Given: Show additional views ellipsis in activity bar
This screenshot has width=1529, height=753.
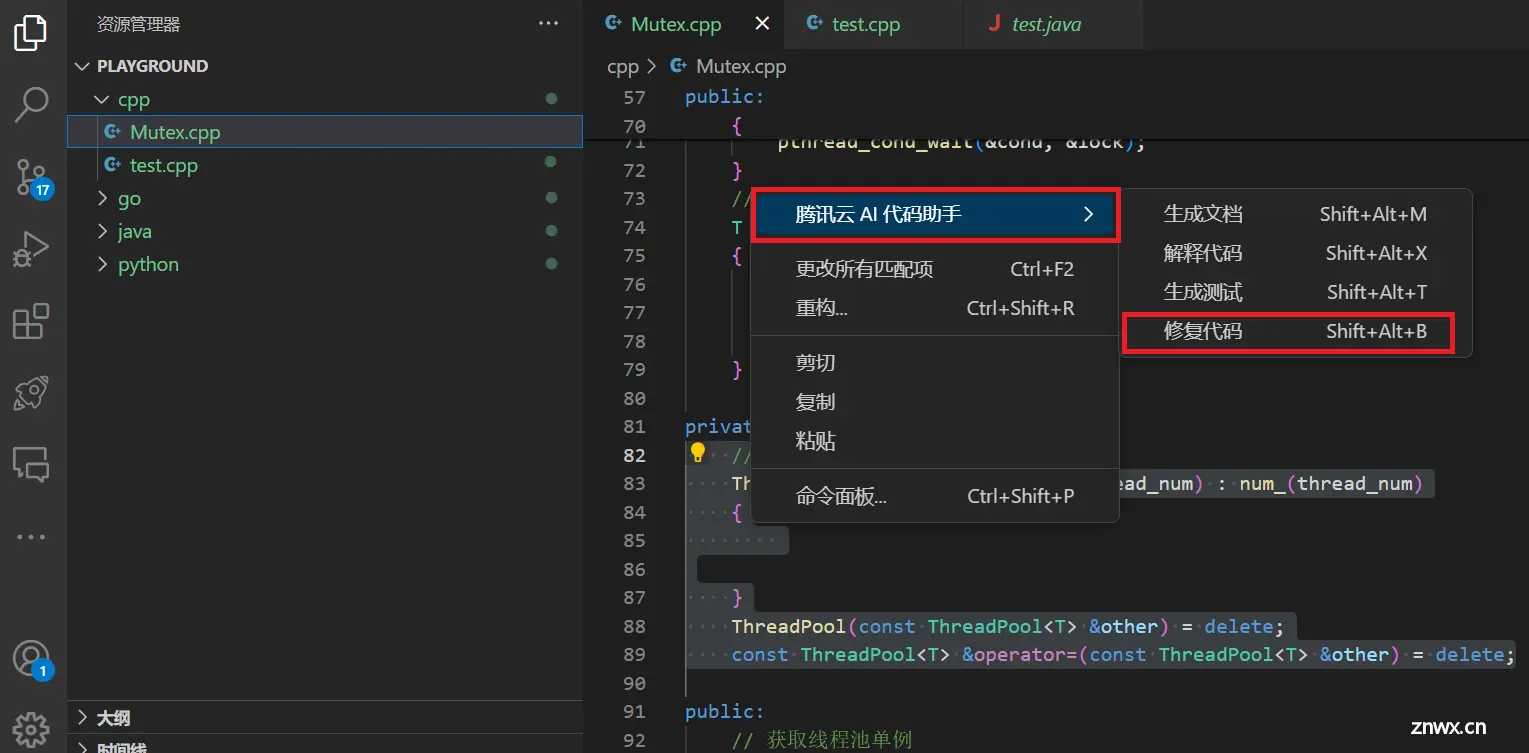Looking at the screenshot, I should pyautogui.click(x=31, y=537).
